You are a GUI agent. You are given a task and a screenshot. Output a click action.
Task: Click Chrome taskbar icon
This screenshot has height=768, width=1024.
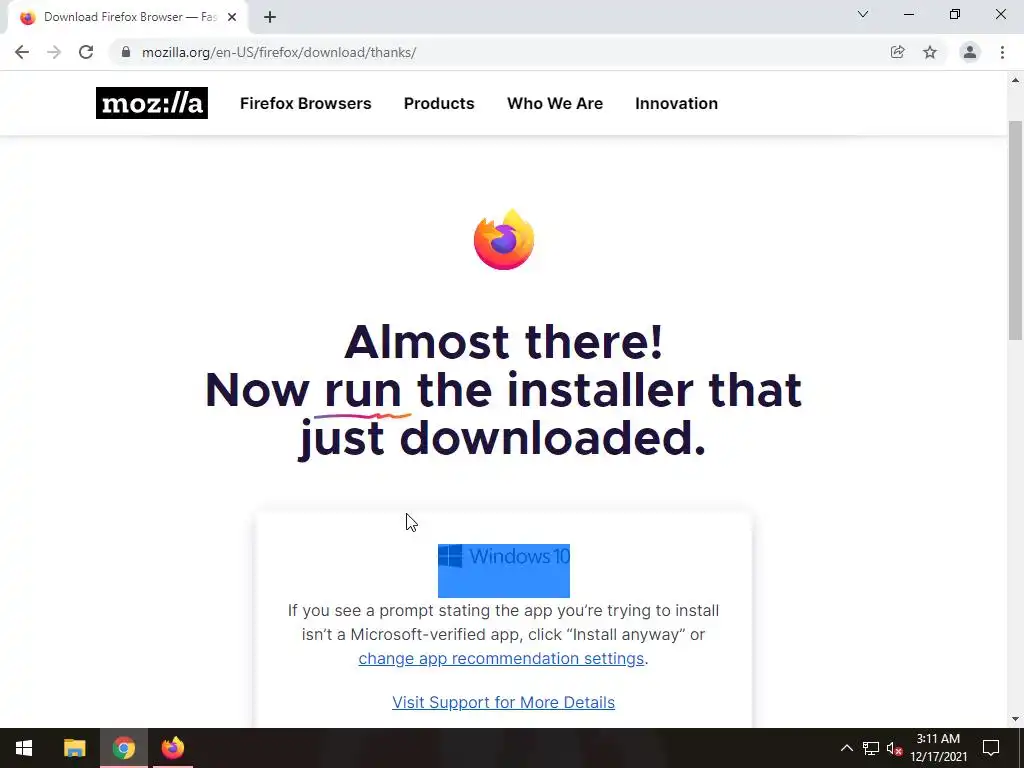(123, 748)
